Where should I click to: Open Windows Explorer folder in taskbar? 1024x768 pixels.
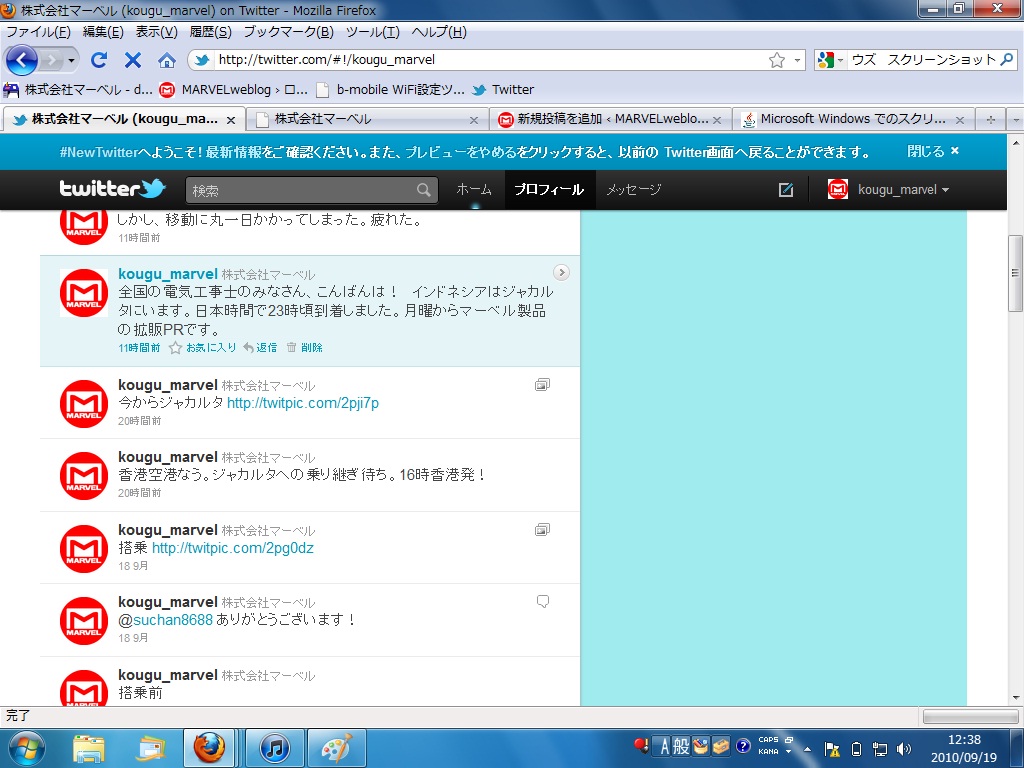(89, 749)
